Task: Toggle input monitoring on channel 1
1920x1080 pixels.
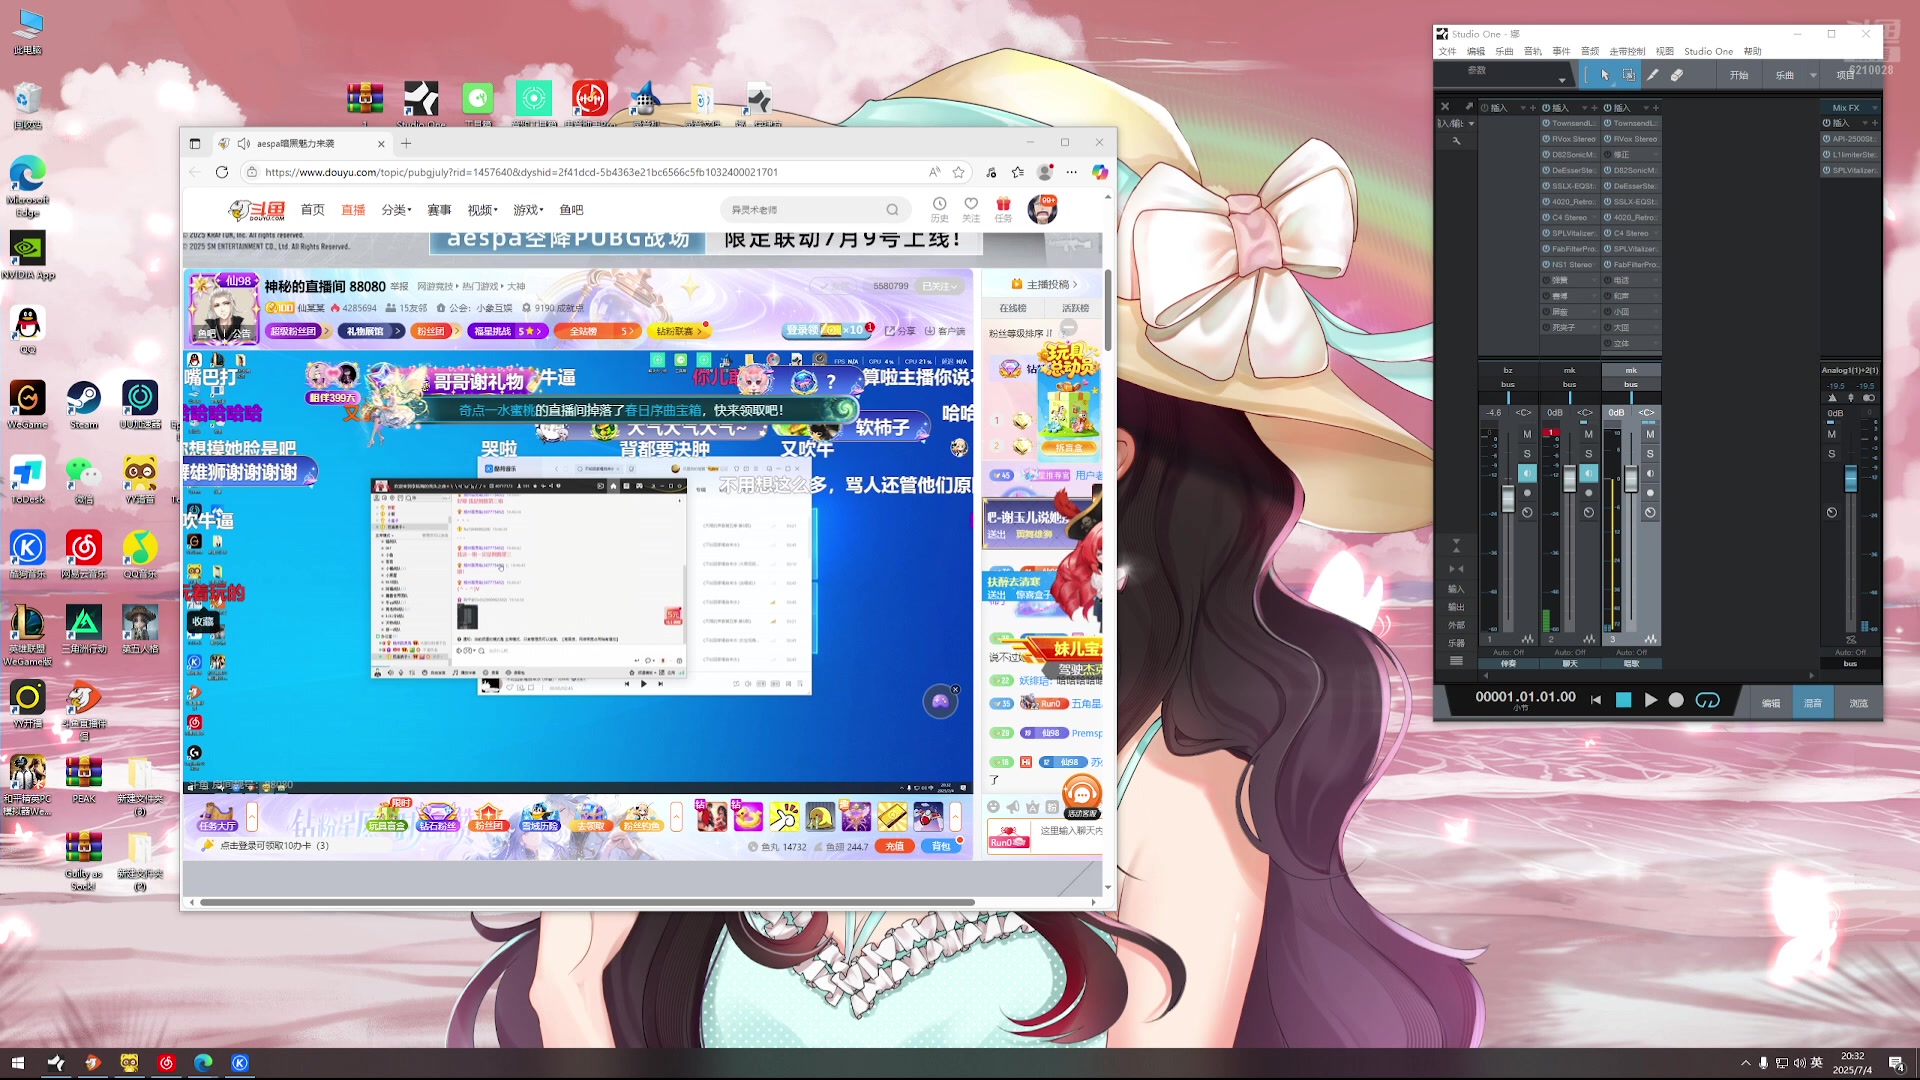Action: coord(1527,473)
